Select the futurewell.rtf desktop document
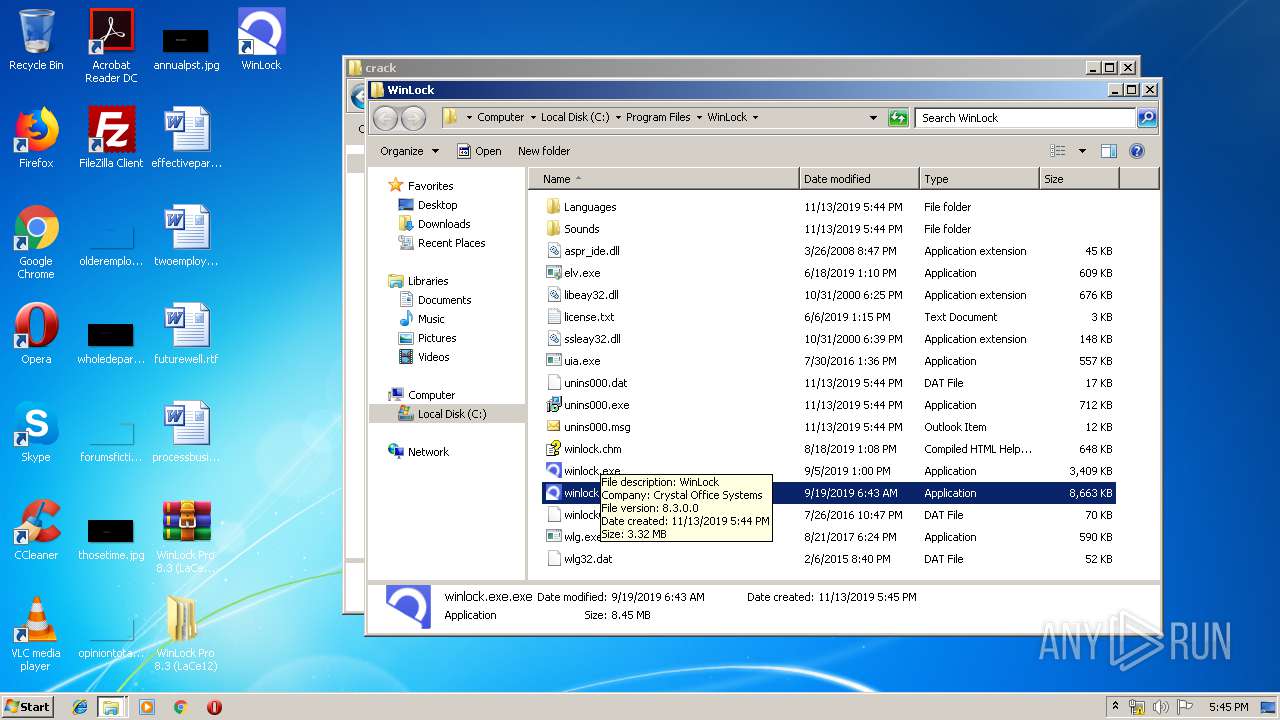Viewport: 1280px width, 720px height. pyautogui.click(x=186, y=334)
